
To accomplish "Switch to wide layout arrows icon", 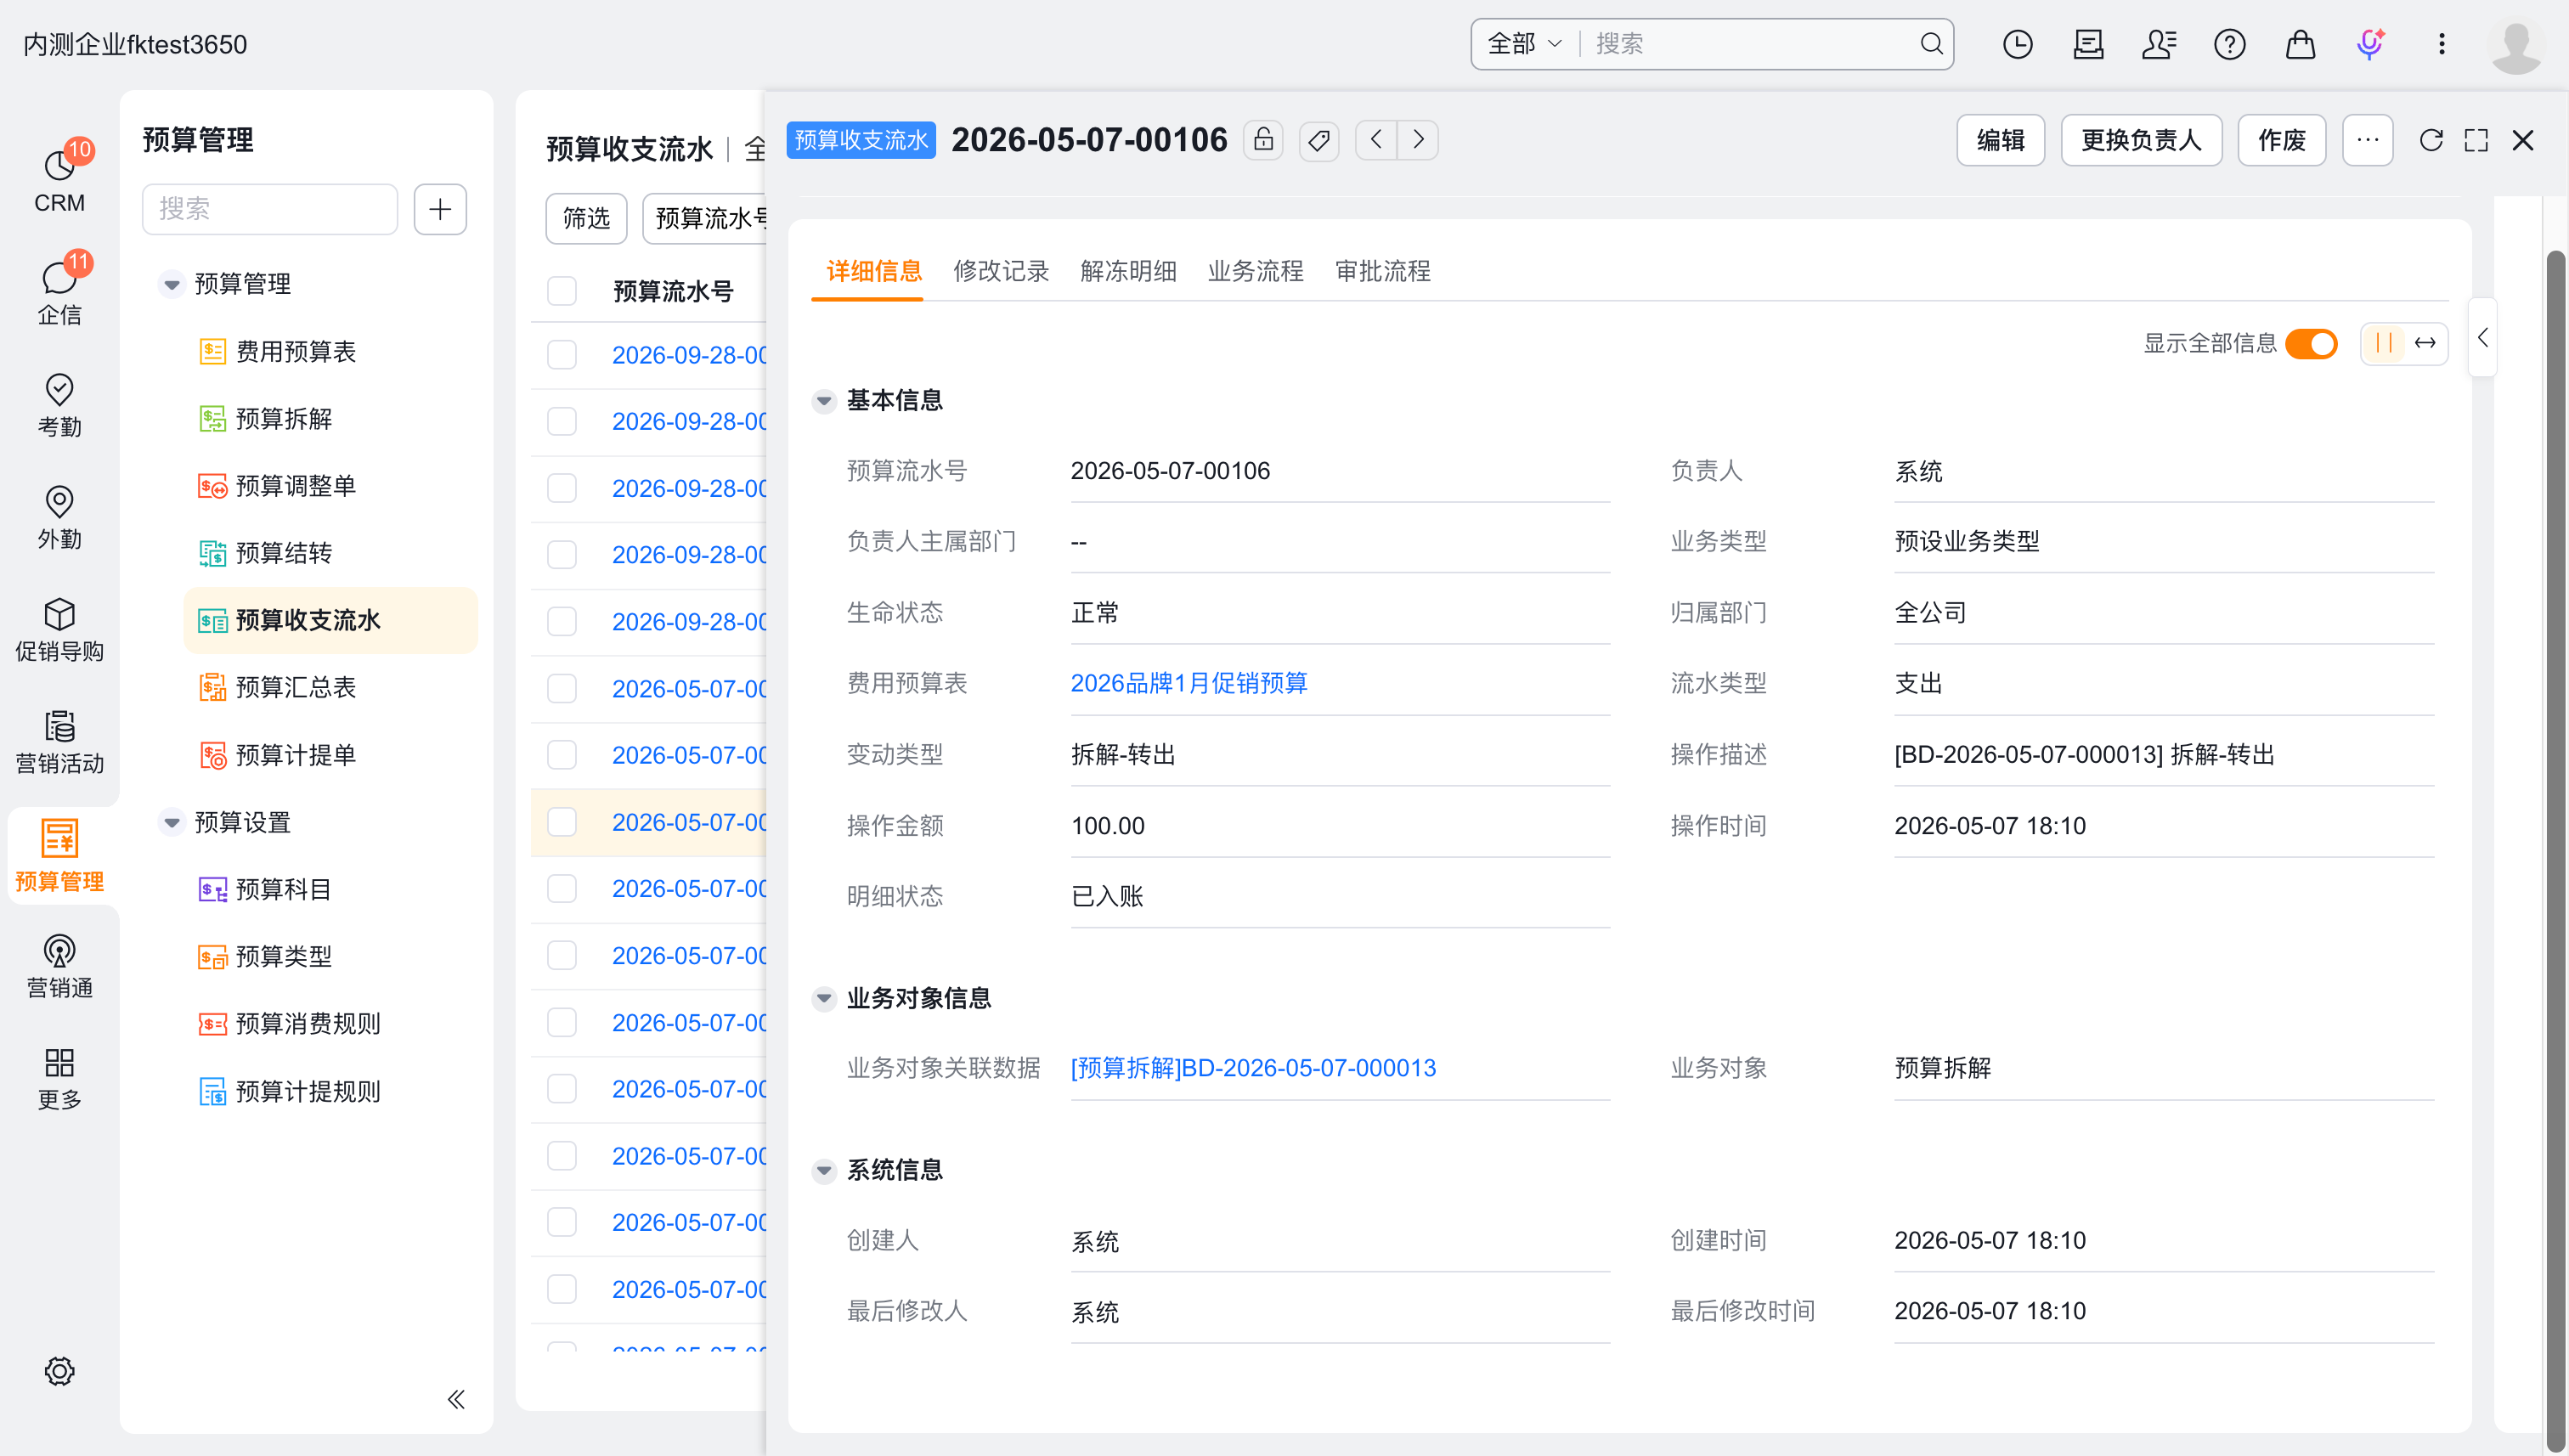I will point(2425,343).
